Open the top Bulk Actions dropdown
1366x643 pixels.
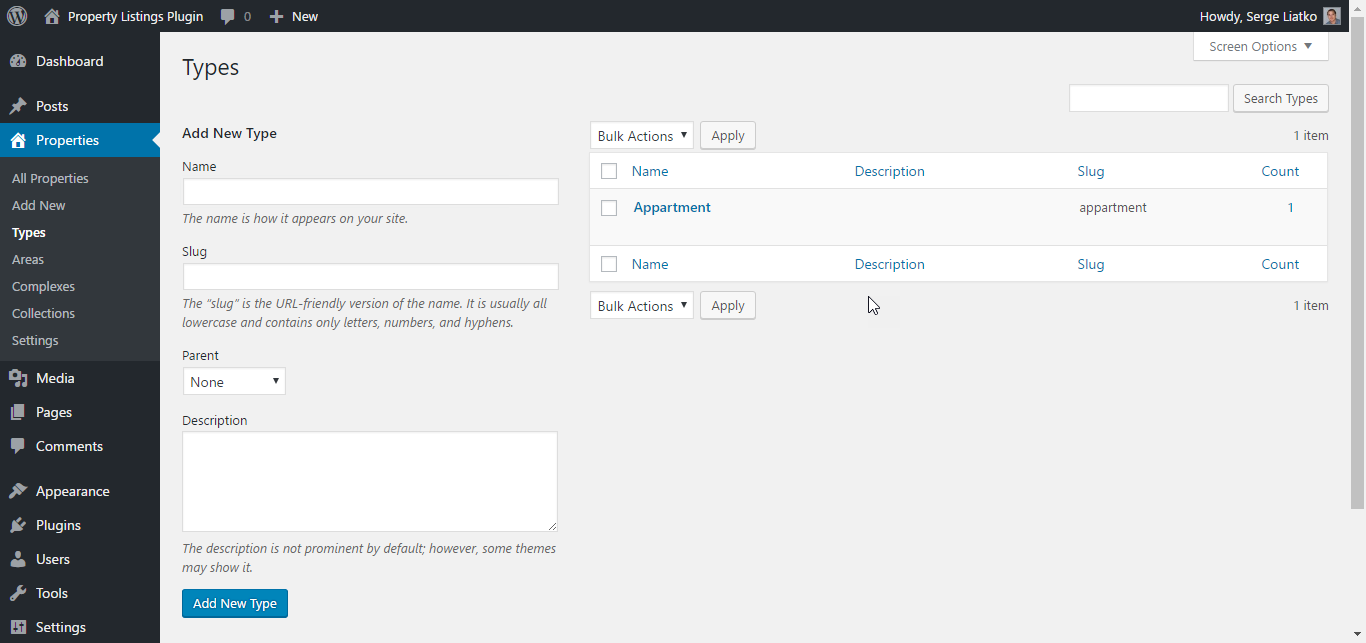[642, 136]
